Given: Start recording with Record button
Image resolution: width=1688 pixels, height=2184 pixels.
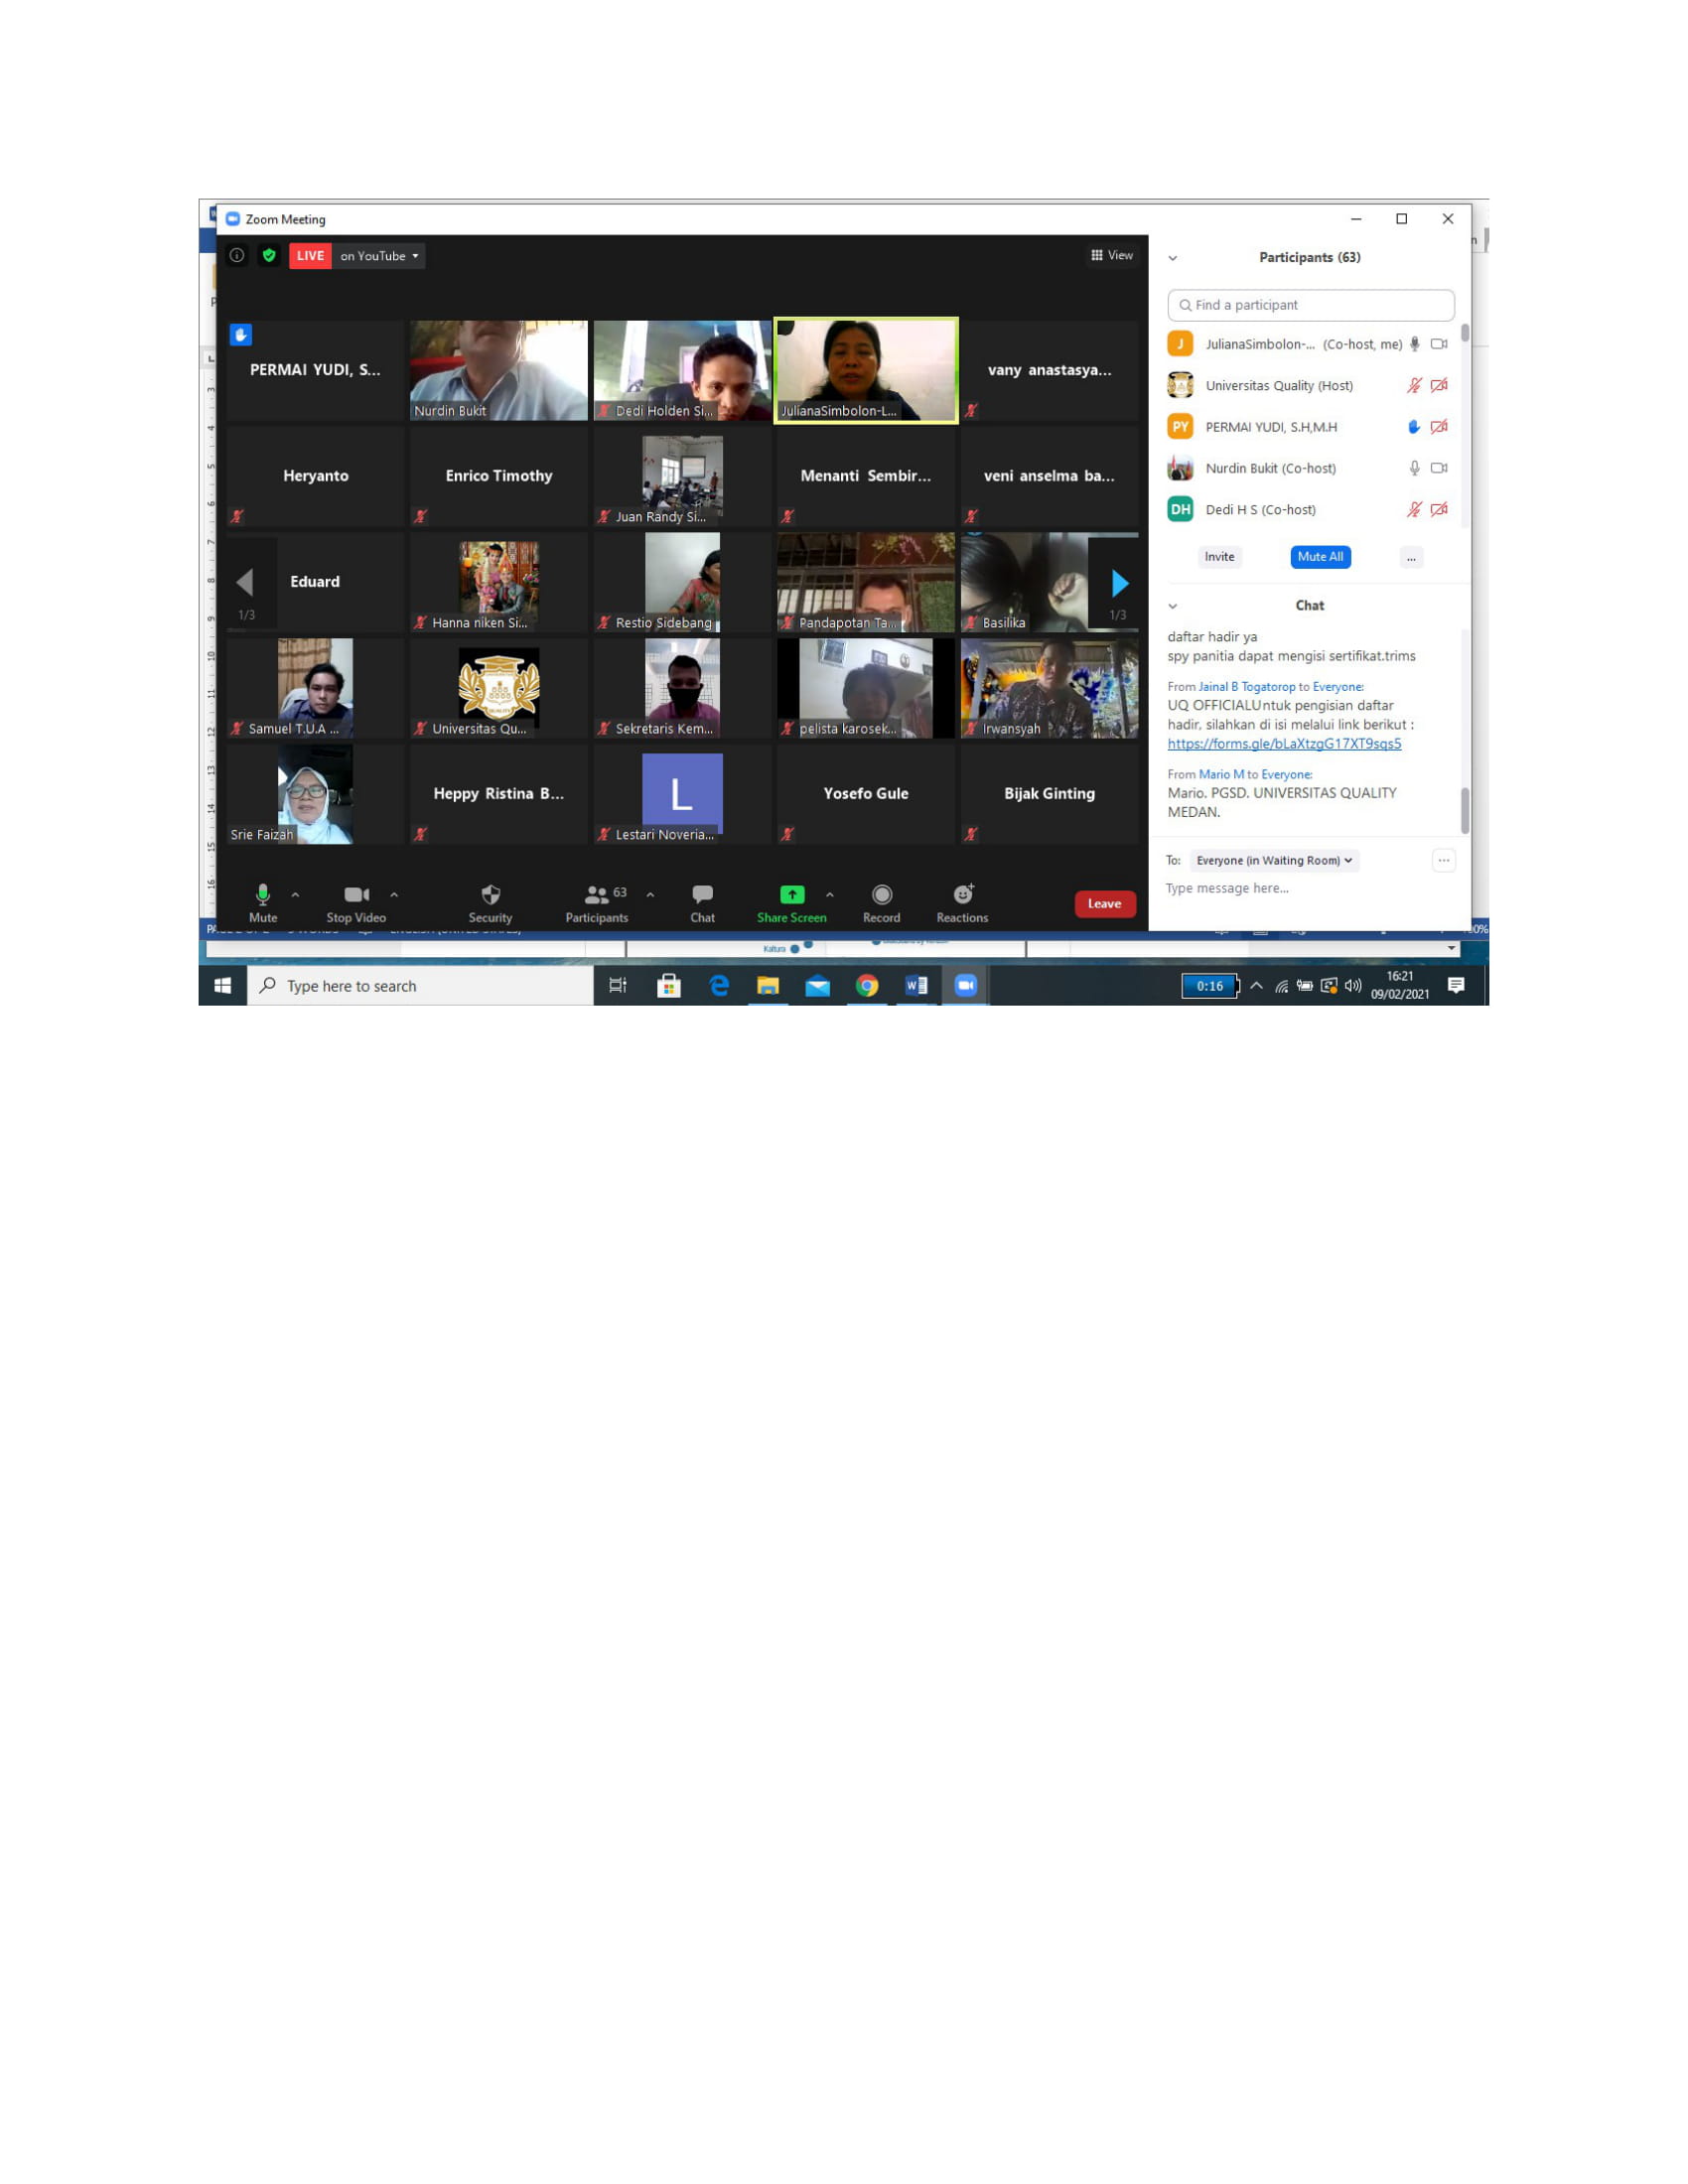Looking at the screenshot, I should (881, 903).
